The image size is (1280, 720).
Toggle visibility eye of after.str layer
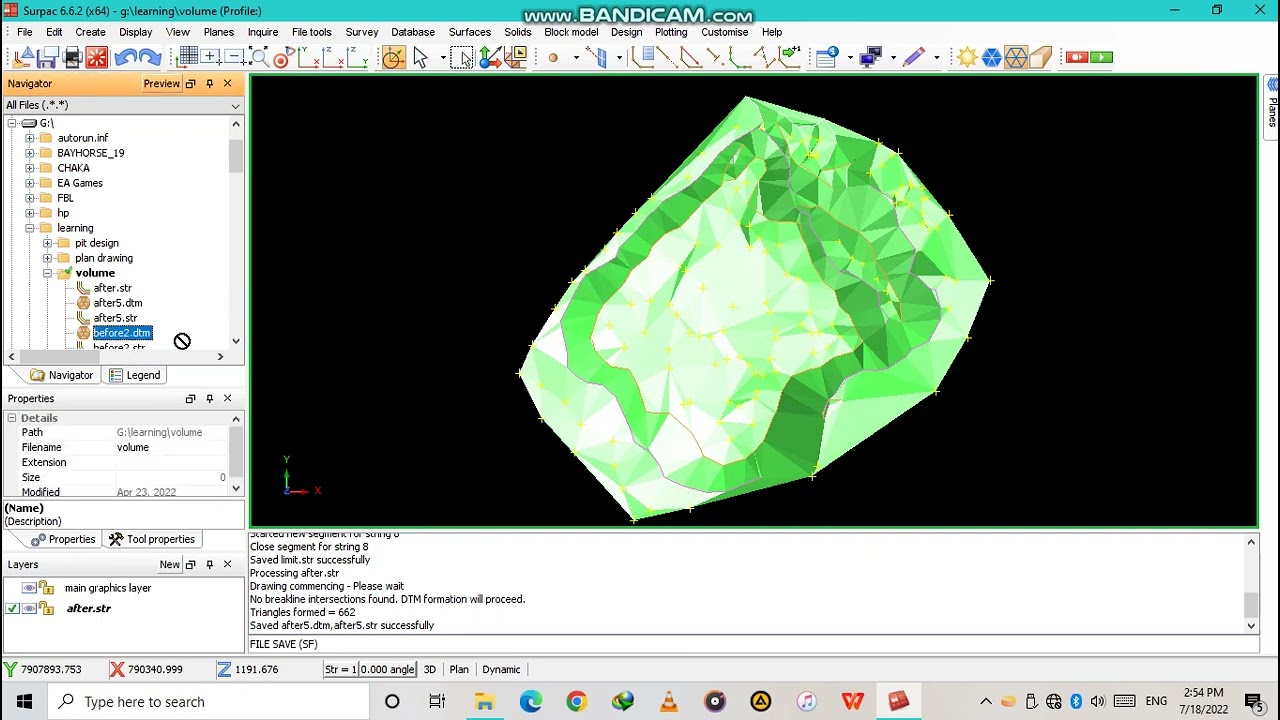(x=29, y=608)
